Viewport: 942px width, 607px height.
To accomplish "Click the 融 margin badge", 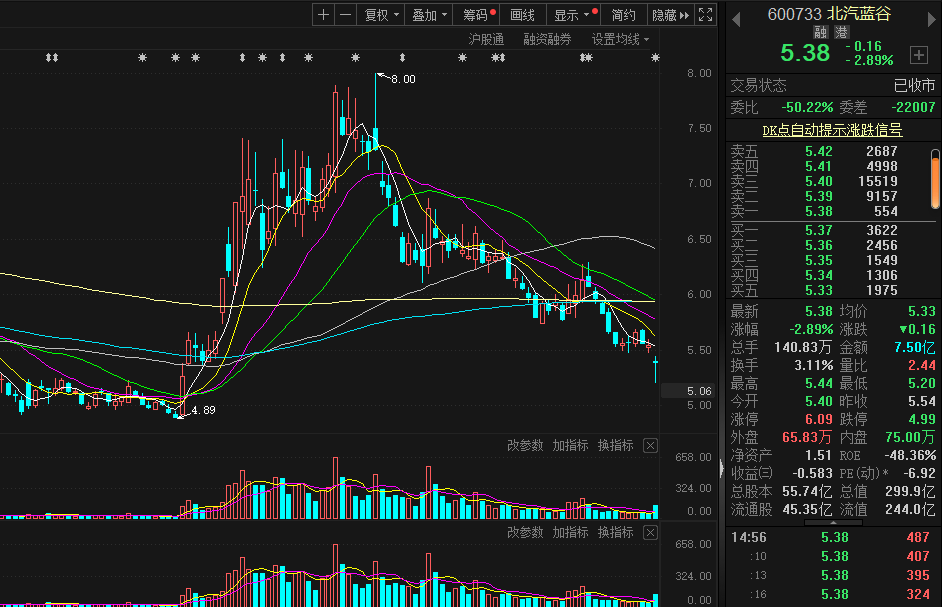I will pyautogui.click(x=820, y=32).
